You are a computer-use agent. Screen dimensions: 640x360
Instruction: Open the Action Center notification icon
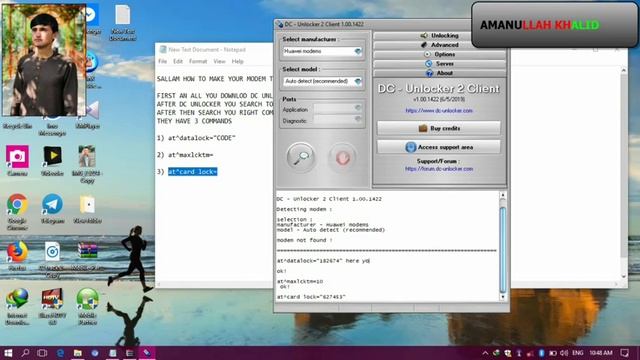point(624,353)
